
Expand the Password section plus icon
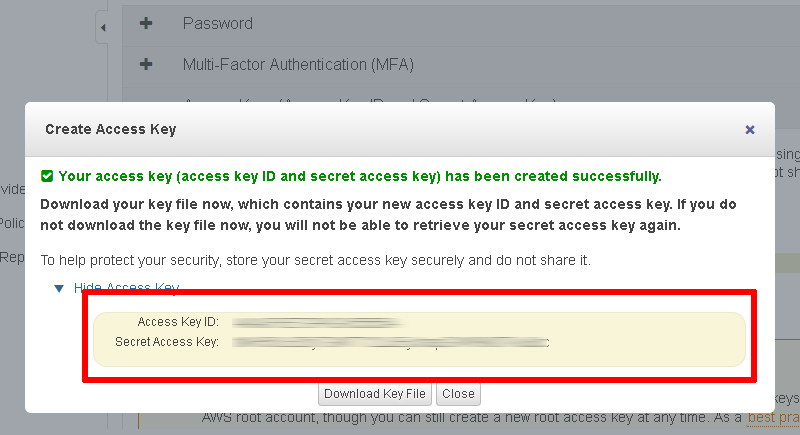point(146,23)
